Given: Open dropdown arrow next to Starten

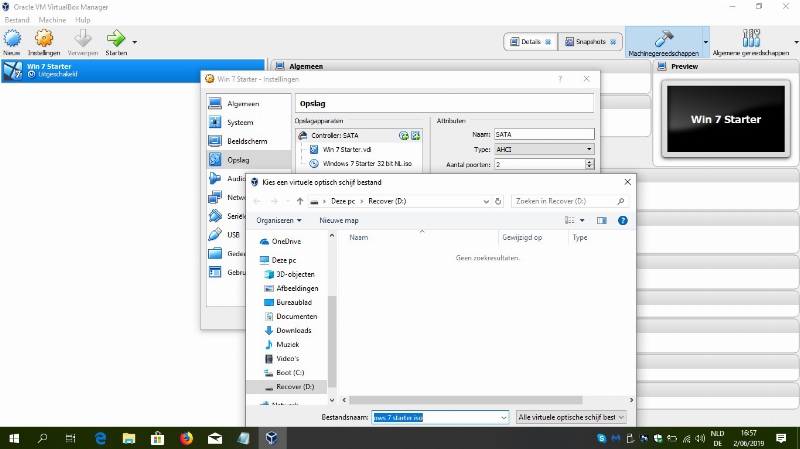Looking at the screenshot, I should tap(135, 42).
